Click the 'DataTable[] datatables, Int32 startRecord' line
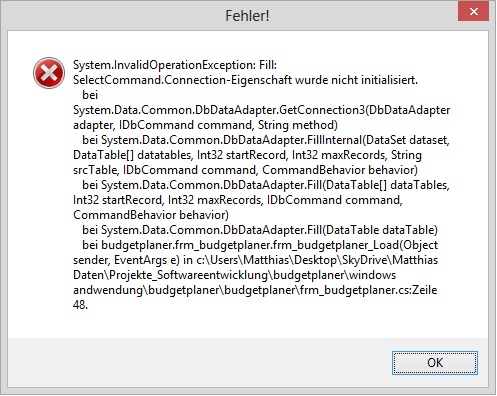Screen dimensions: 497x396 (x=247, y=155)
